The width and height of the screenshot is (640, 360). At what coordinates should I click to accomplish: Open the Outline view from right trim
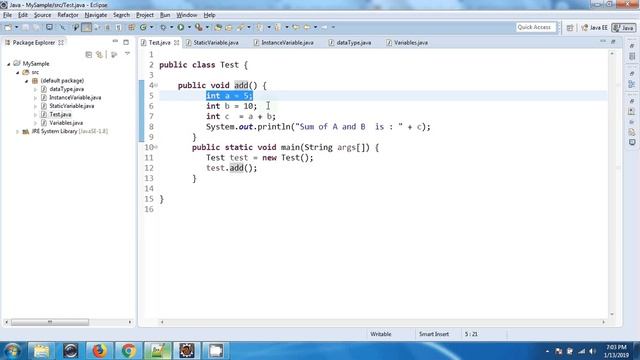(632, 84)
